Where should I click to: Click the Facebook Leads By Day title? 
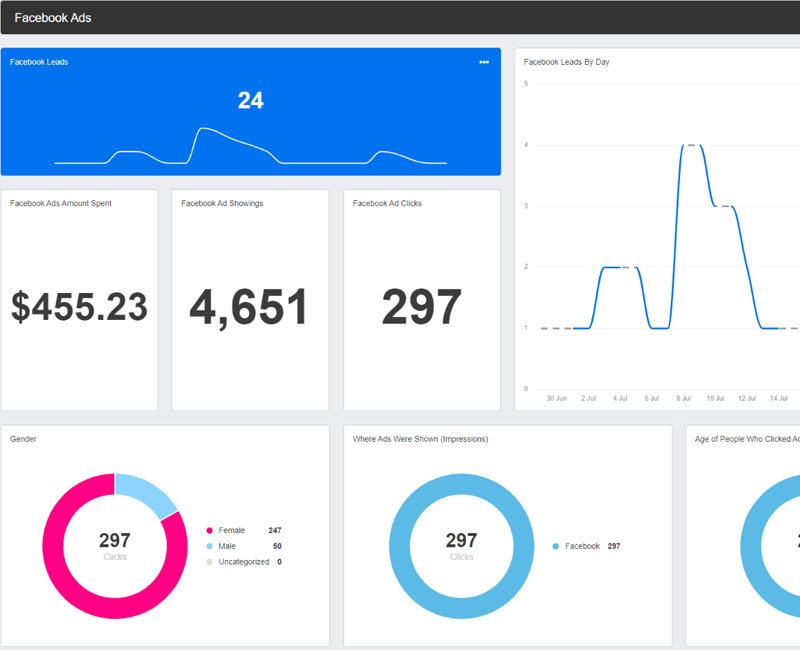point(566,62)
